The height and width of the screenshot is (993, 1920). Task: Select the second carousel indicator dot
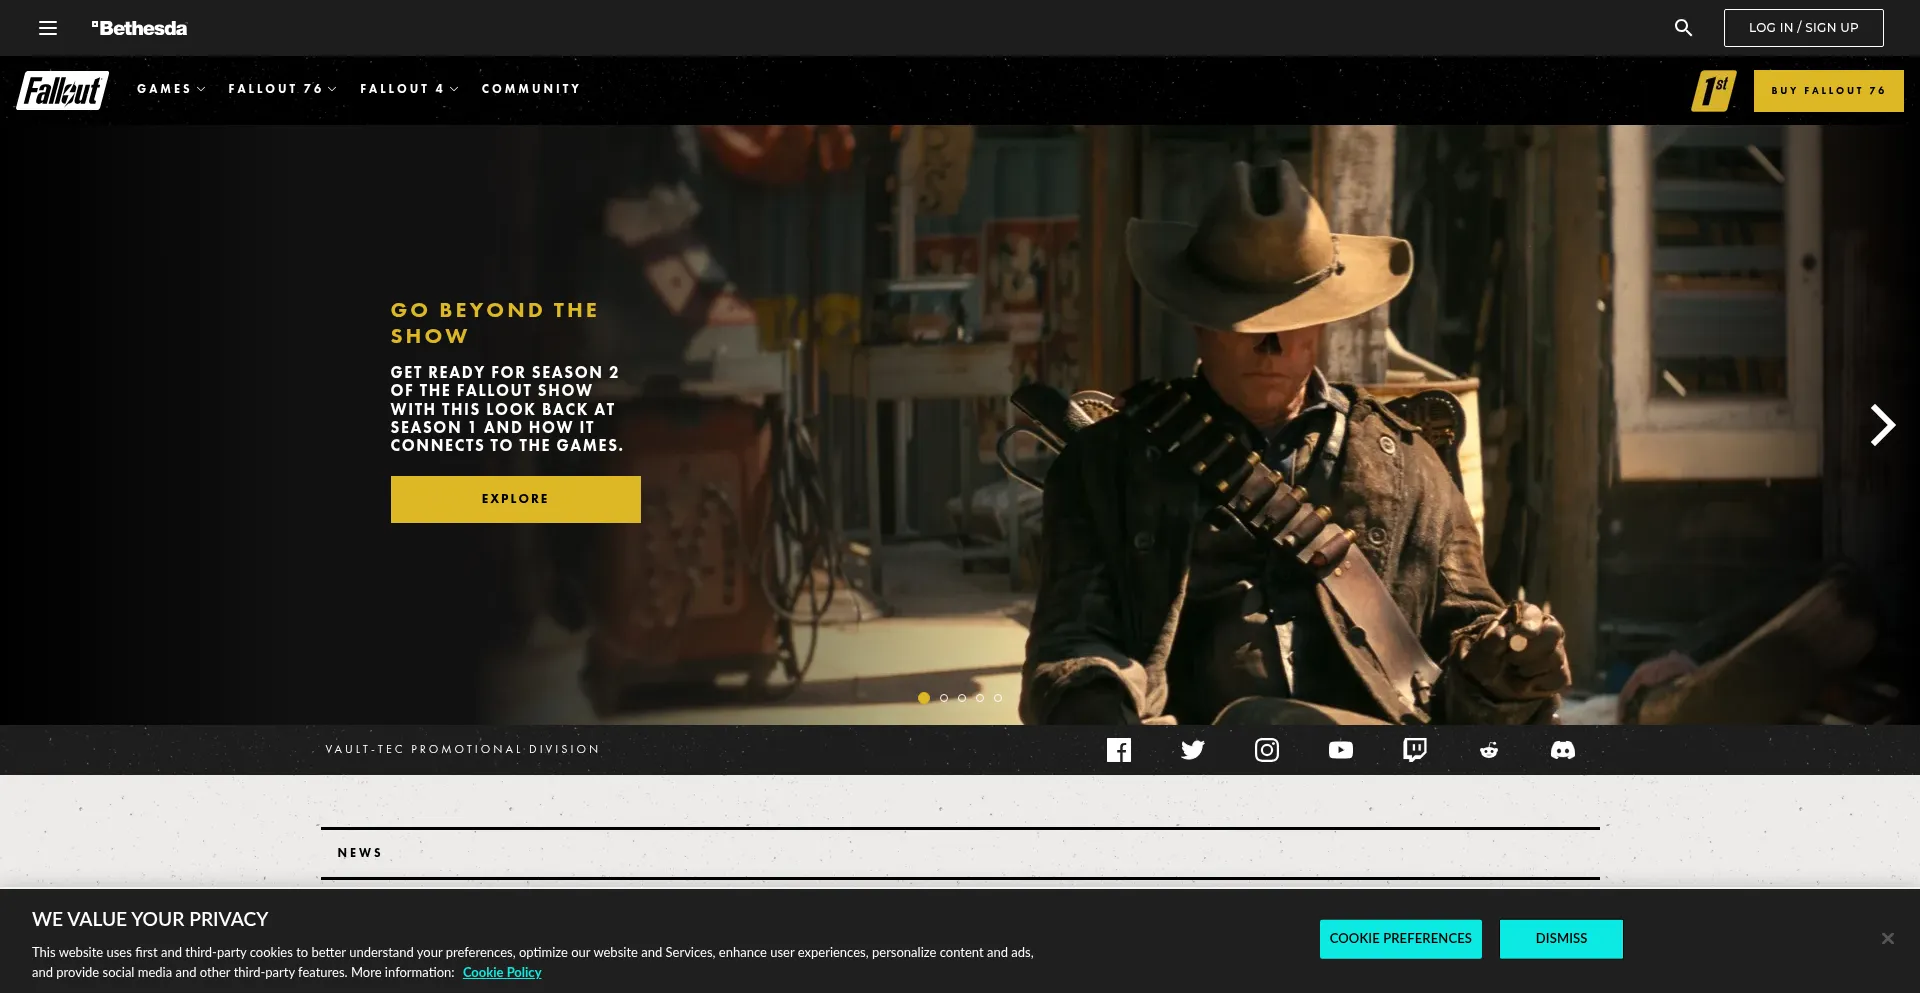tap(943, 698)
